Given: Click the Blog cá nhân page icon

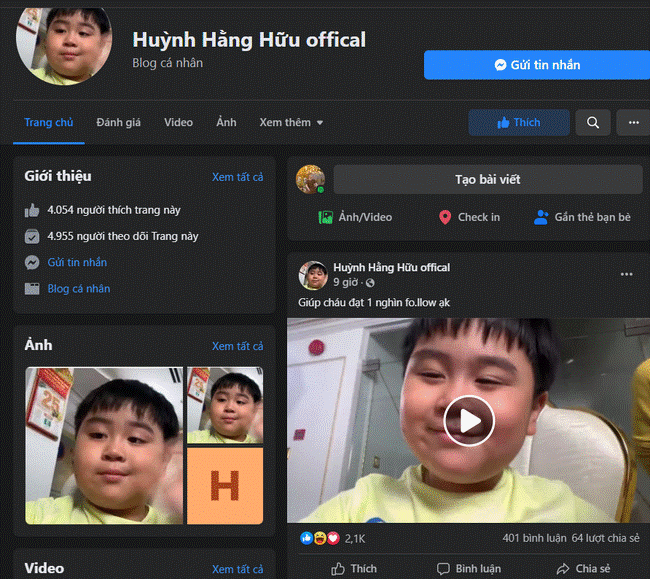Looking at the screenshot, I should point(32,289).
